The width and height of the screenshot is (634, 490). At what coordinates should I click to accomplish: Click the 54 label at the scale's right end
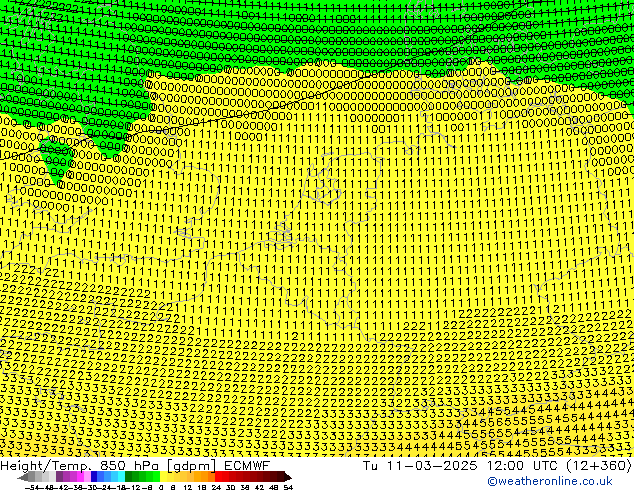point(288,488)
